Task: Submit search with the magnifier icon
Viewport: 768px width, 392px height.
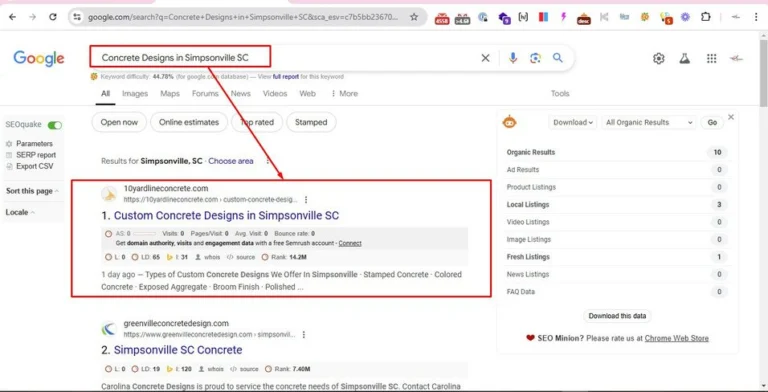Action: tap(557, 58)
